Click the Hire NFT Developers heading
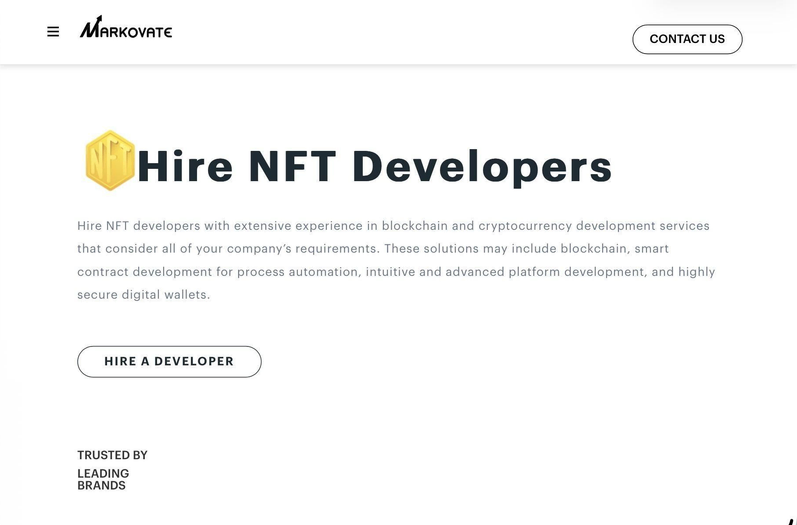This screenshot has height=525, width=797. [x=375, y=167]
